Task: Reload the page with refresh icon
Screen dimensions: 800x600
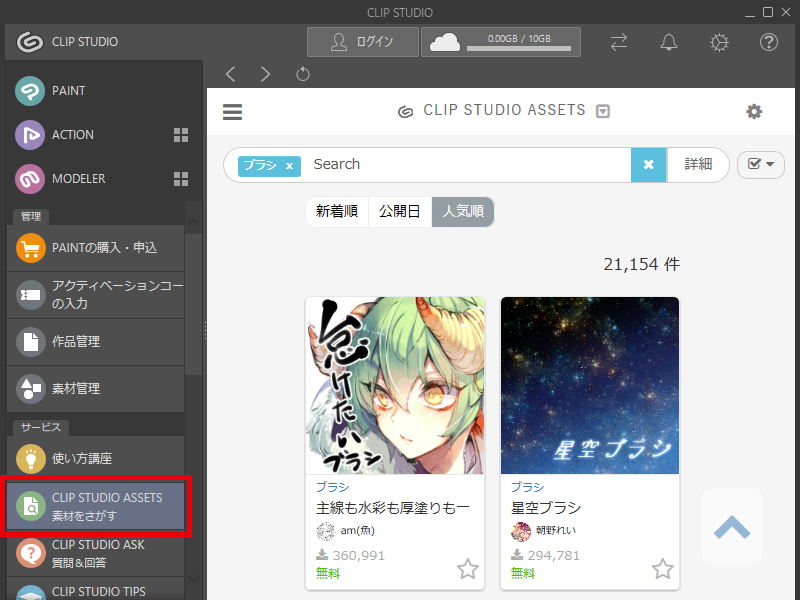Action: pos(303,74)
